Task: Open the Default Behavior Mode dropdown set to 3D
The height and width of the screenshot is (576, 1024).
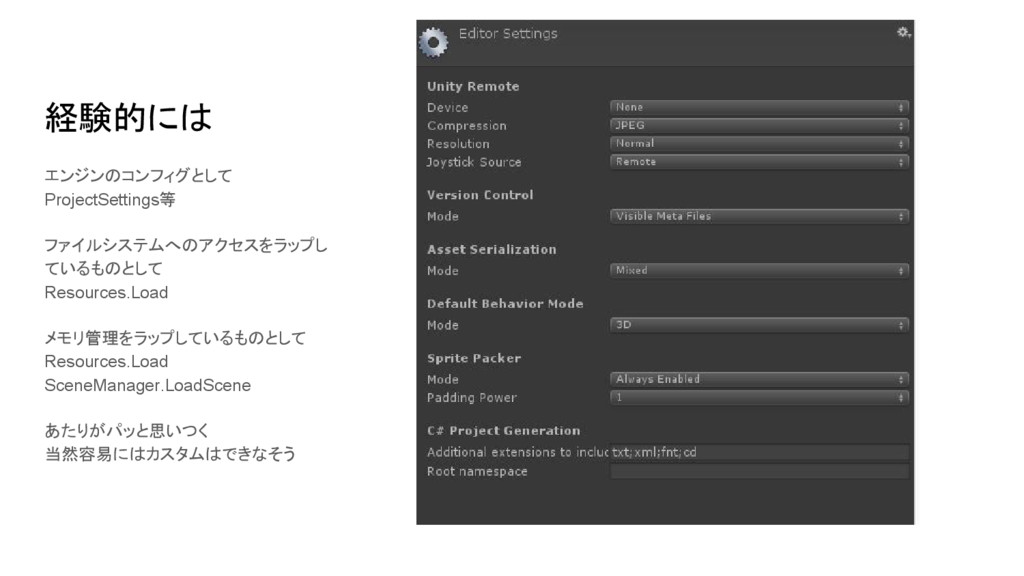Action: (x=758, y=324)
